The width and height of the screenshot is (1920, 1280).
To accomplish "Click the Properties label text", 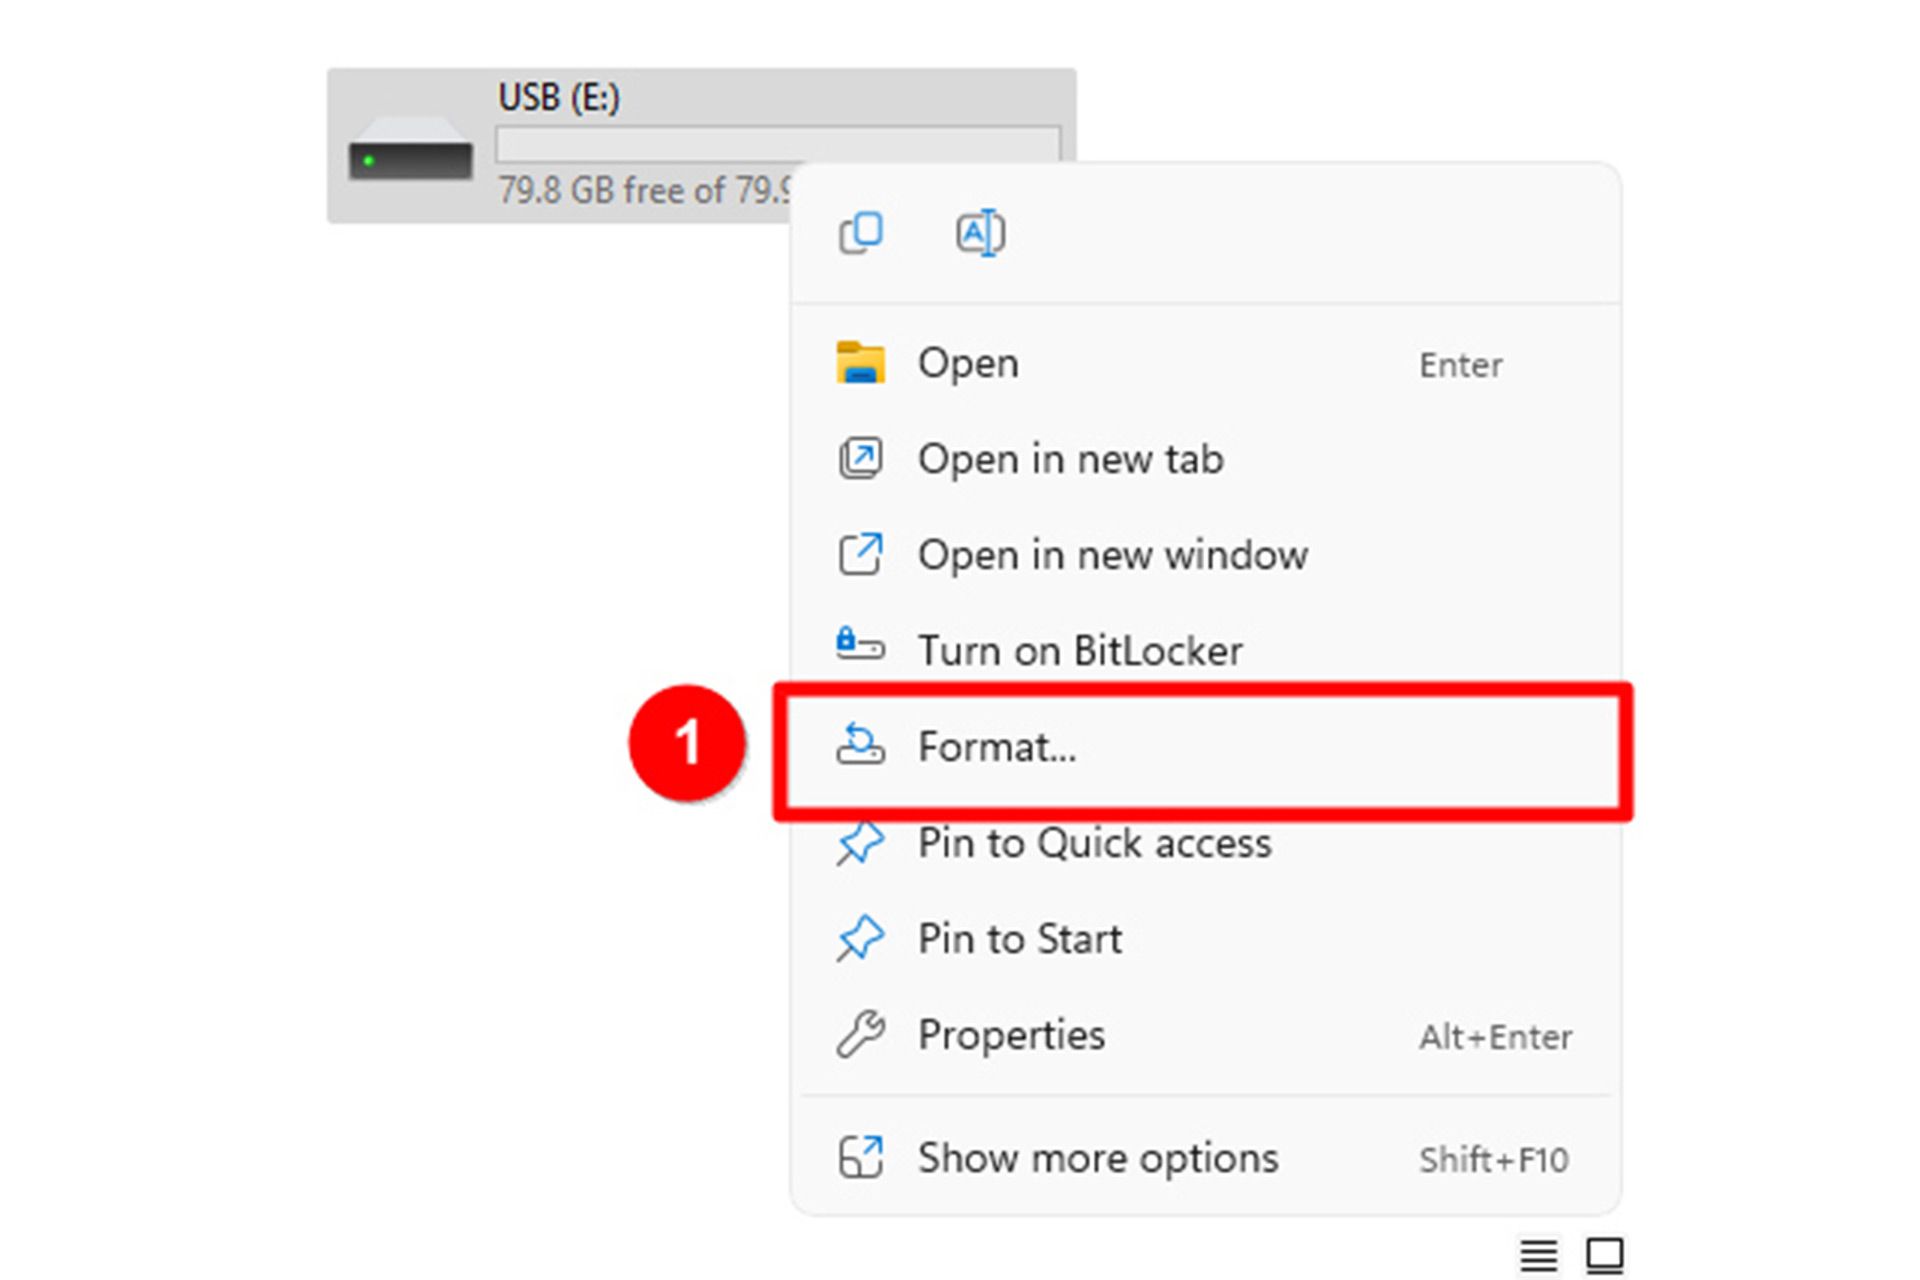I will pyautogui.click(x=1011, y=1035).
